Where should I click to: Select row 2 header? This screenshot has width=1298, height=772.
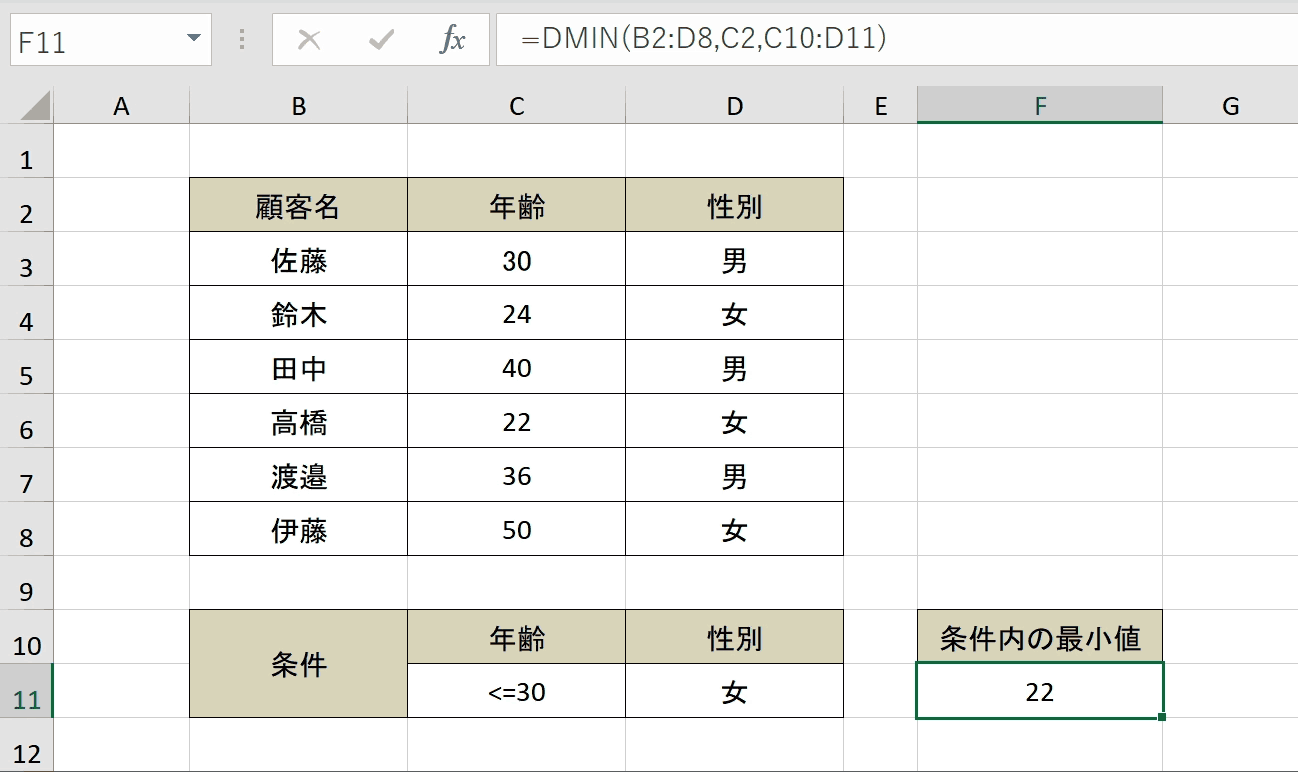click(x=27, y=205)
